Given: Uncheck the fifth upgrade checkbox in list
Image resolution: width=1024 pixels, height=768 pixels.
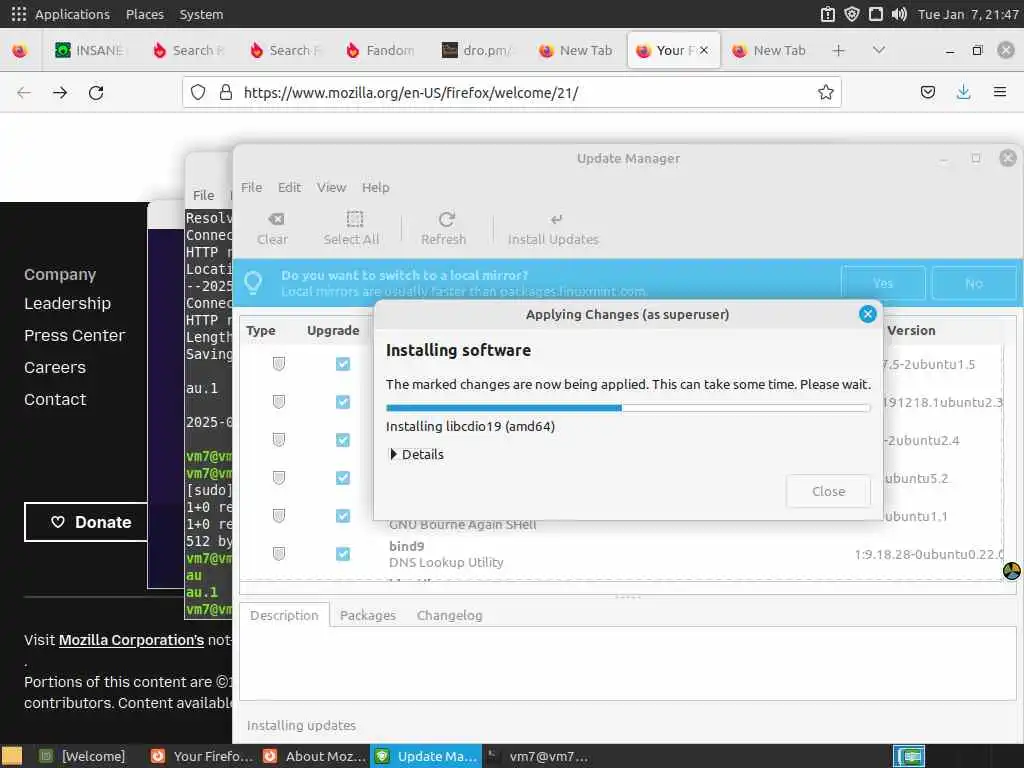Looking at the screenshot, I should pyautogui.click(x=343, y=516).
